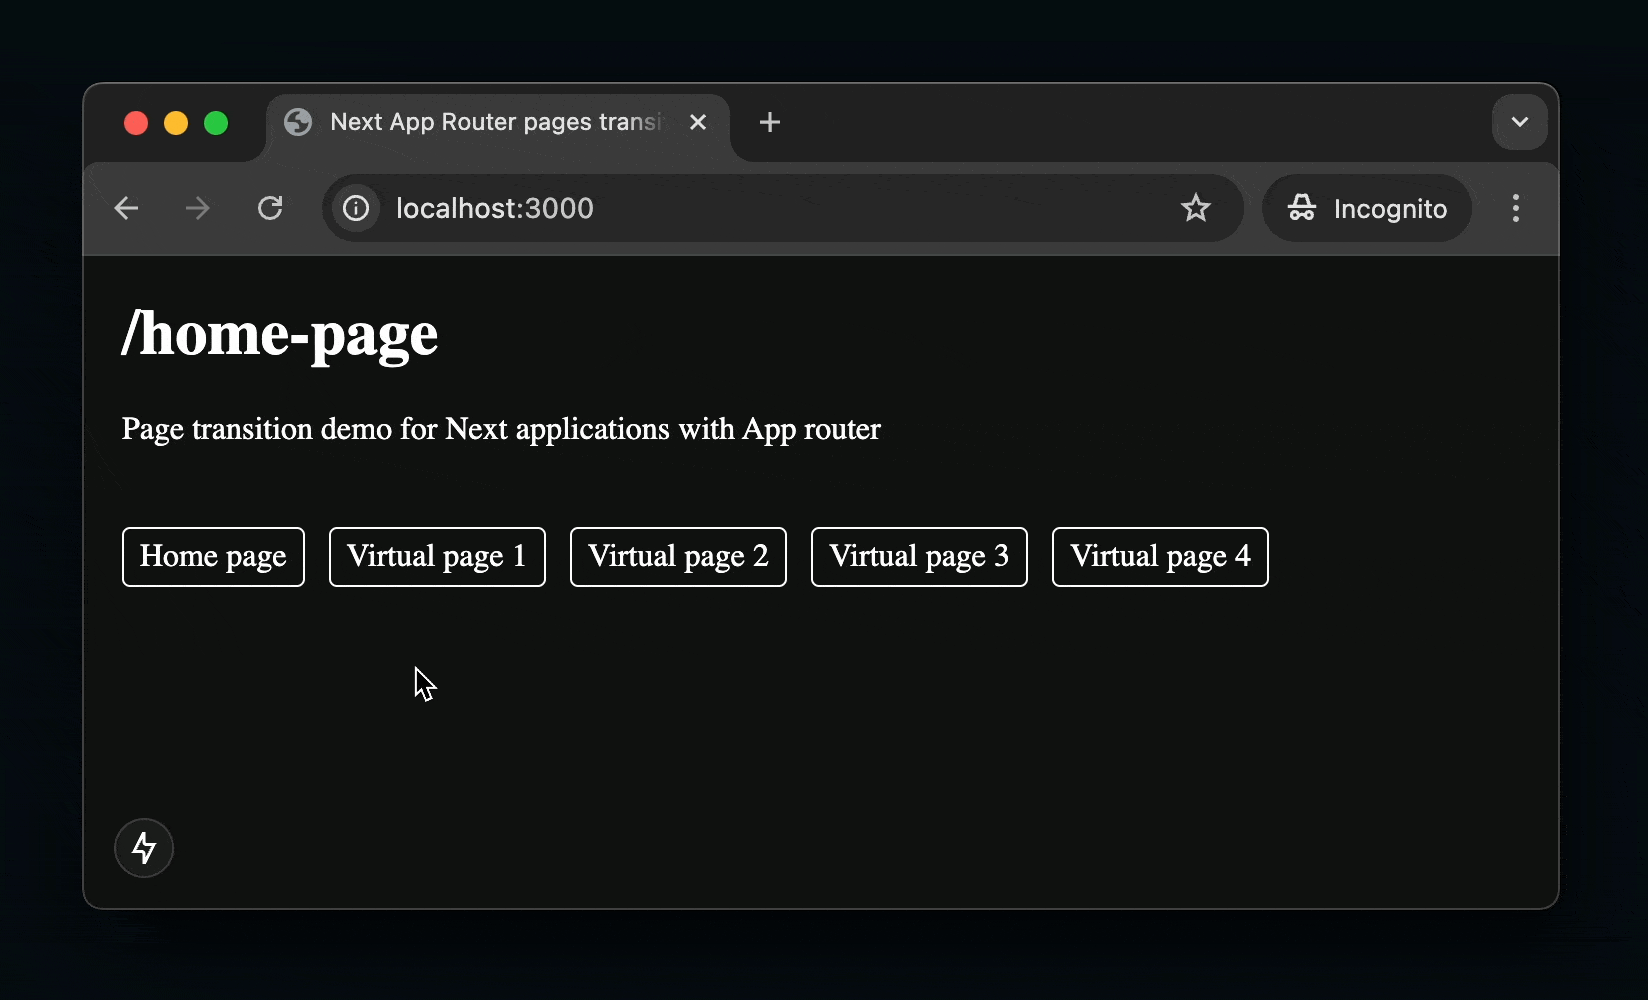Reload the localhost page
This screenshot has height=1000, width=1648.
pos(270,208)
